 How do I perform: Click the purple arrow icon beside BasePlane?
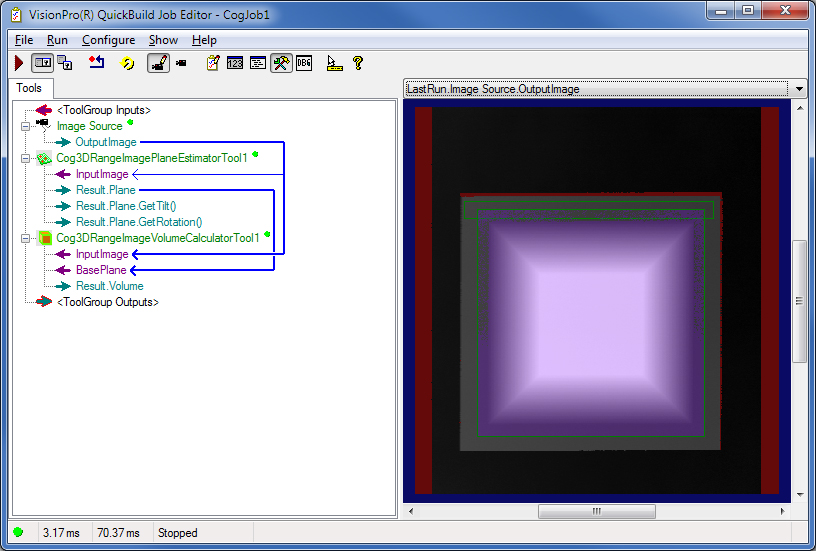pyautogui.click(x=63, y=270)
